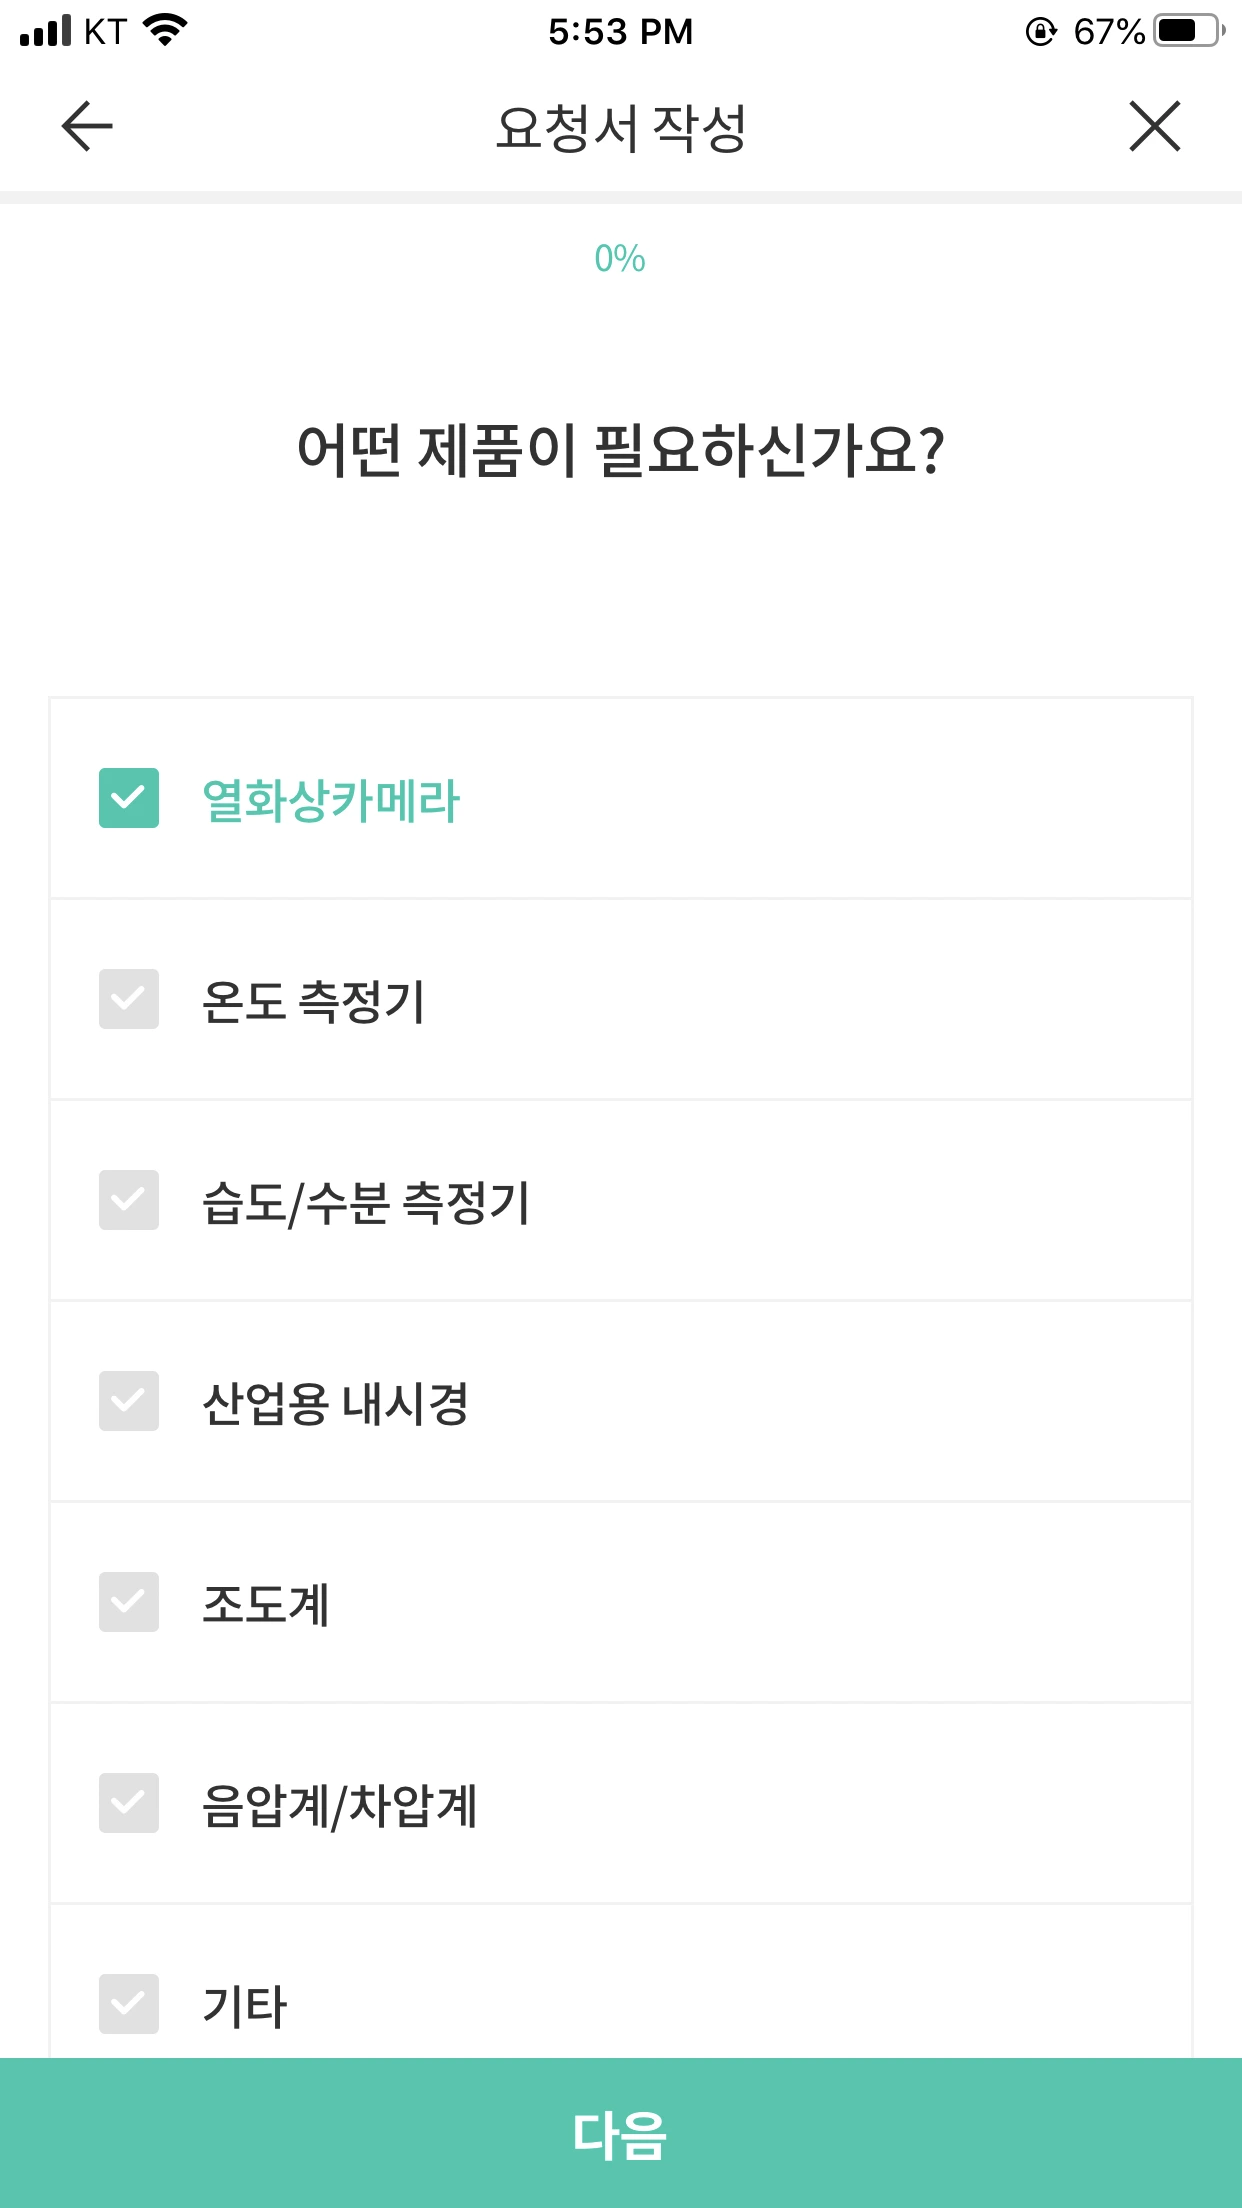
Task: Tap the 요청서 작성 page title
Action: 620,128
